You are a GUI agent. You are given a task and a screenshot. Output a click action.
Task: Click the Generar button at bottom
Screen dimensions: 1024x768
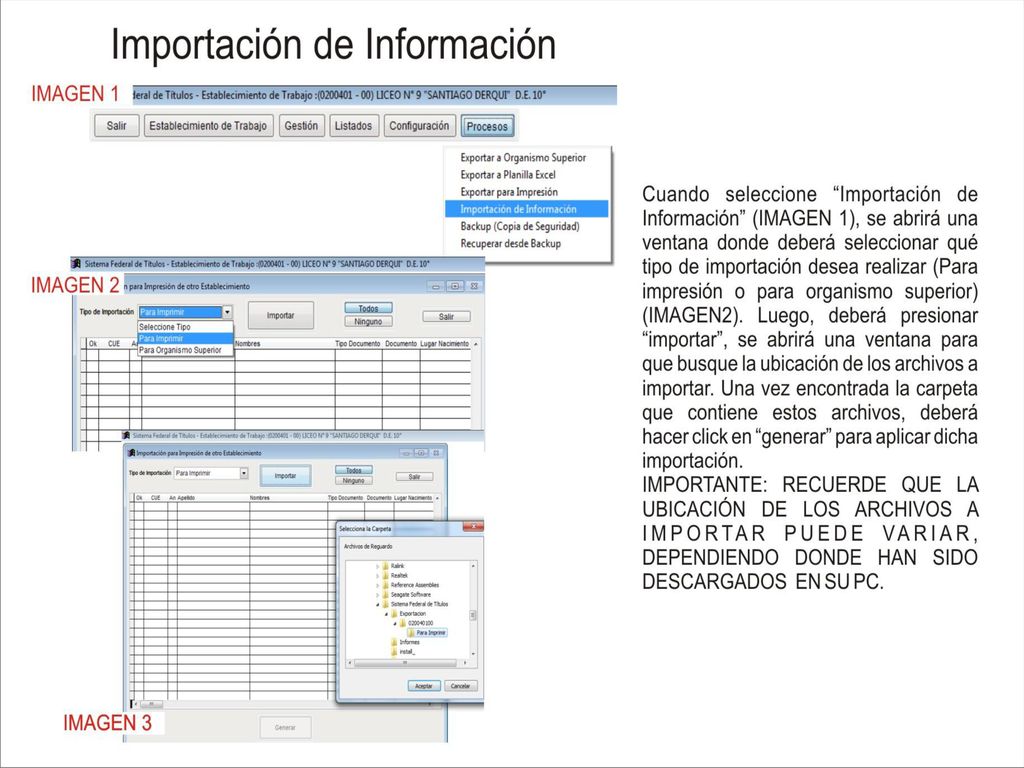pos(285,728)
